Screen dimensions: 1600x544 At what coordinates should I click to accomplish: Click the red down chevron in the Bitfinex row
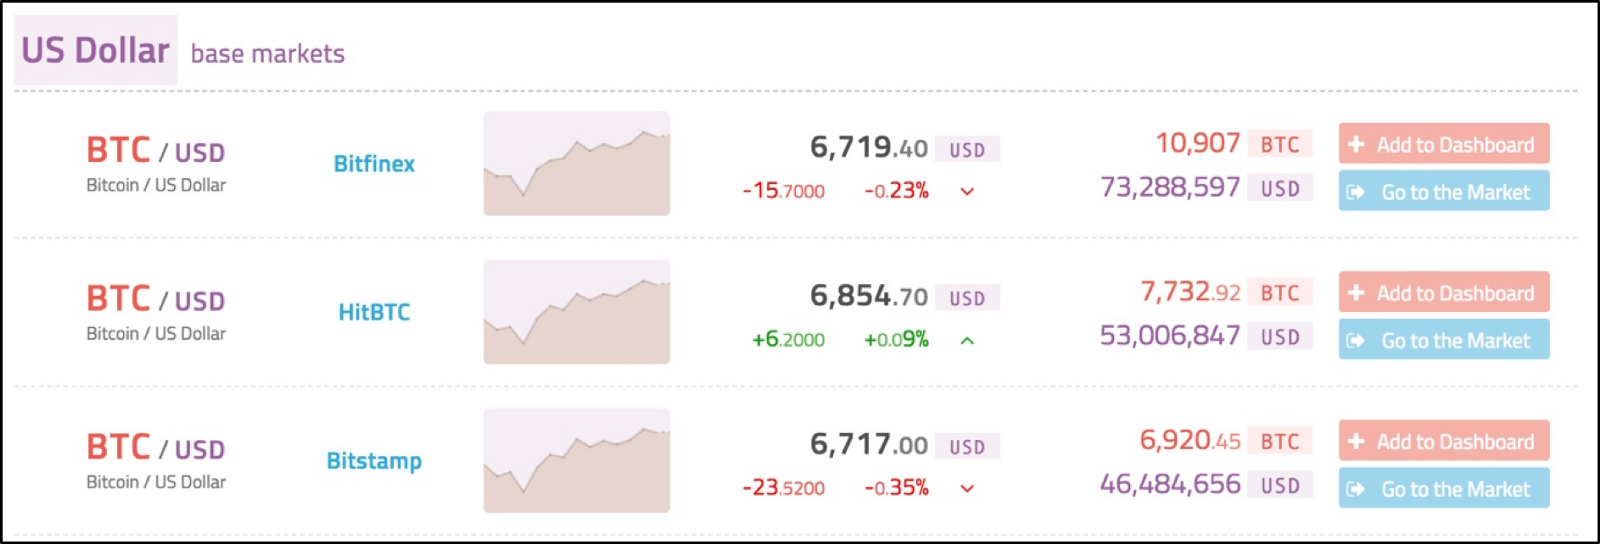pyautogui.click(x=967, y=191)
